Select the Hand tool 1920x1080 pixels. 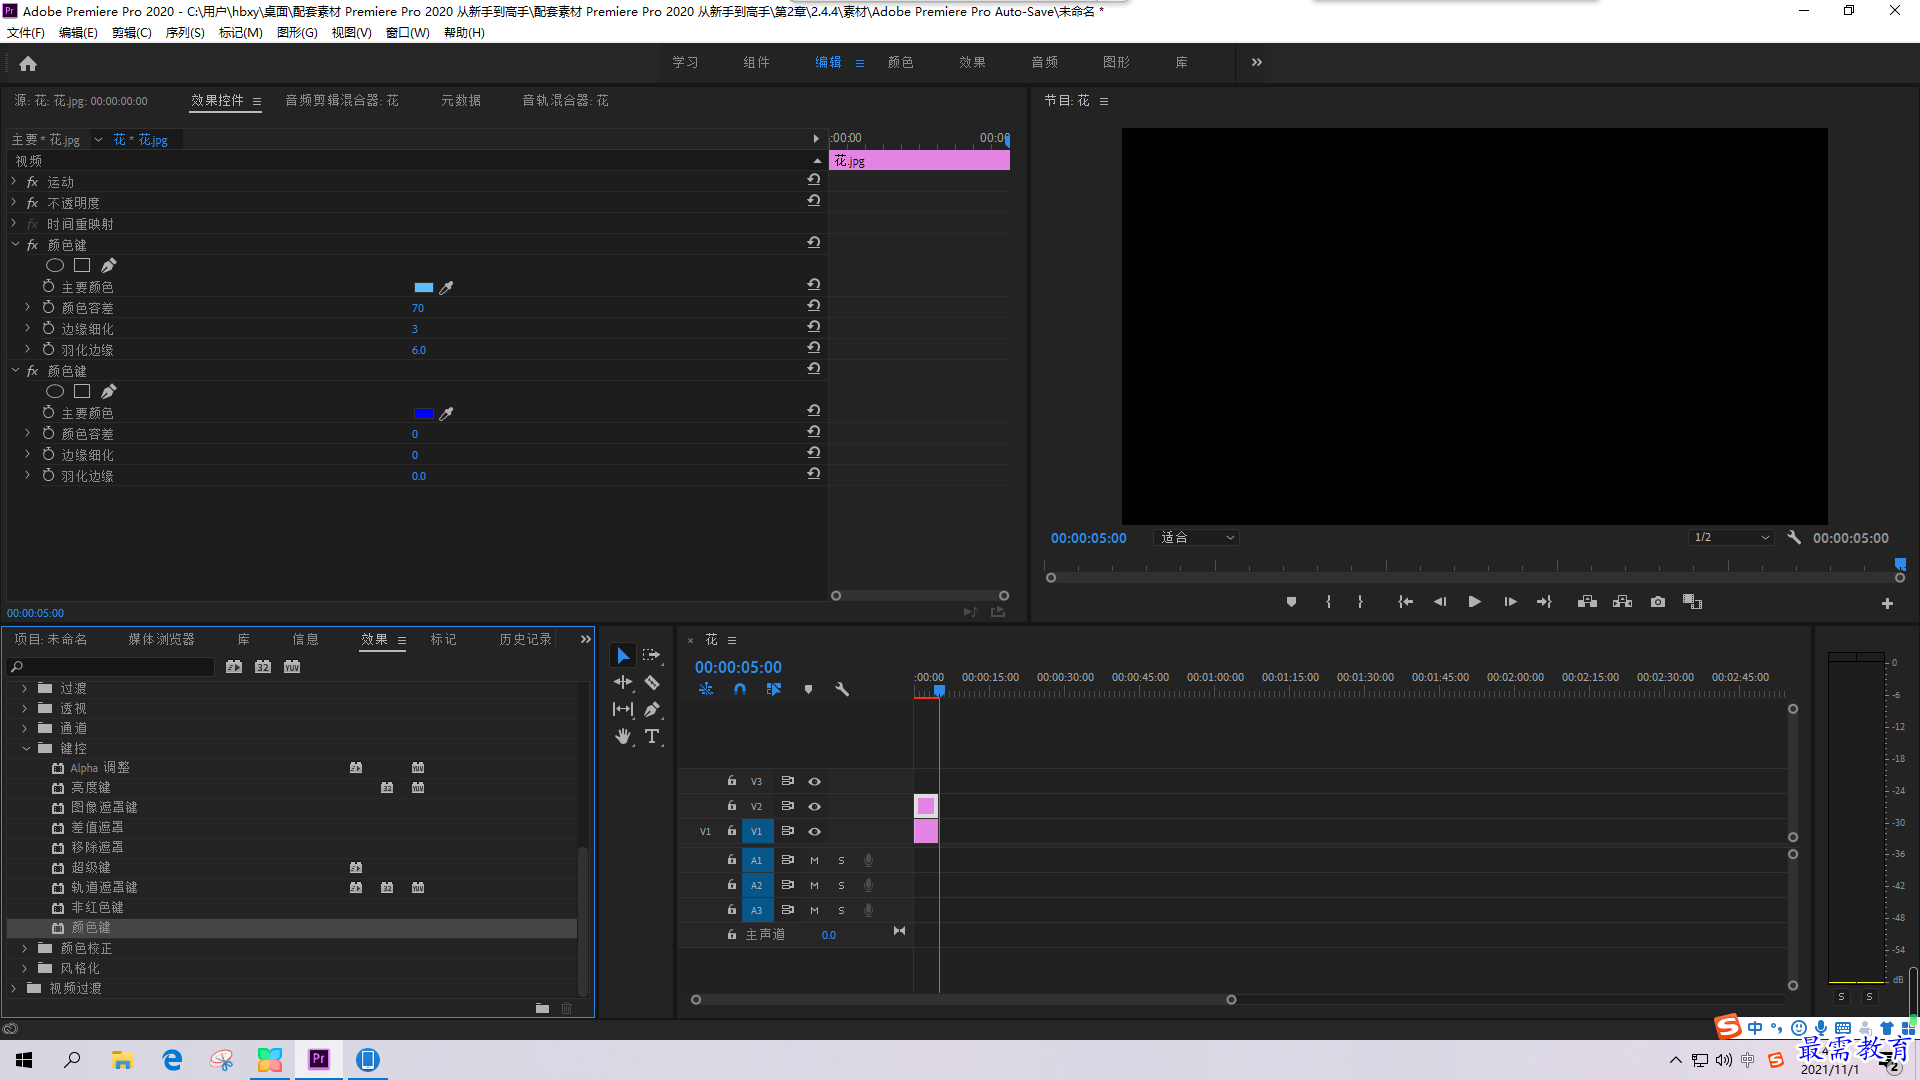click(623, 736)
